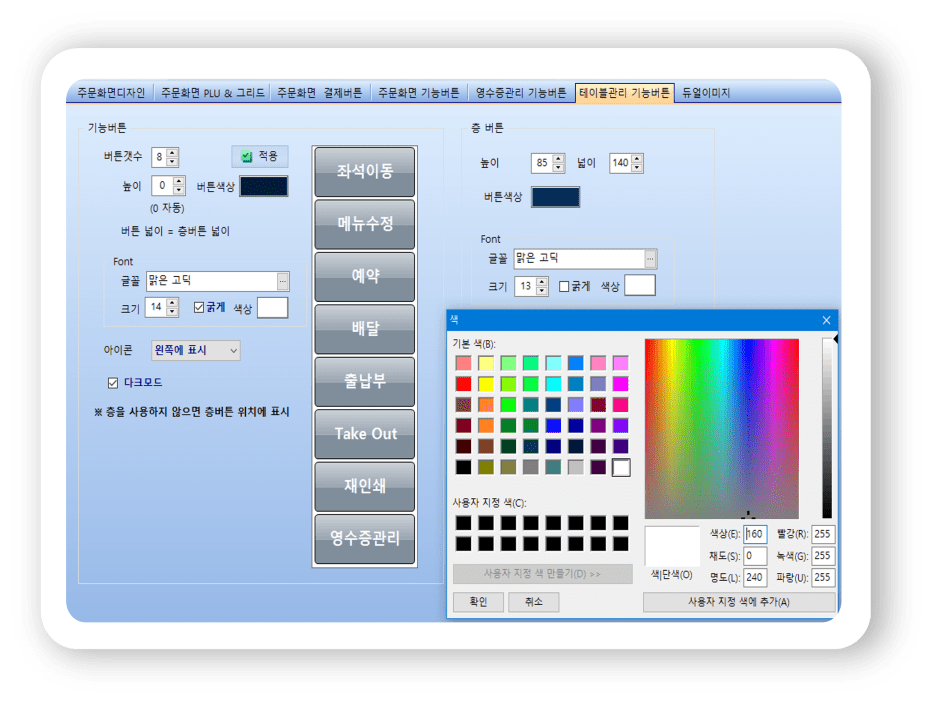The width and height of the screenshot is (934, 703).
Task: Click the 빨강(R) value input field
Action: (x=823, y=534)
